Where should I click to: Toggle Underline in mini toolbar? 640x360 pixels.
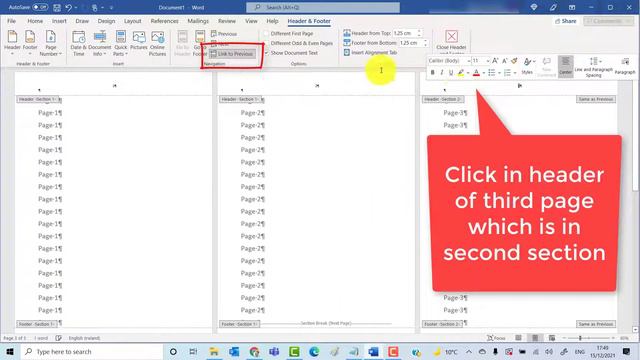[451, 73]
